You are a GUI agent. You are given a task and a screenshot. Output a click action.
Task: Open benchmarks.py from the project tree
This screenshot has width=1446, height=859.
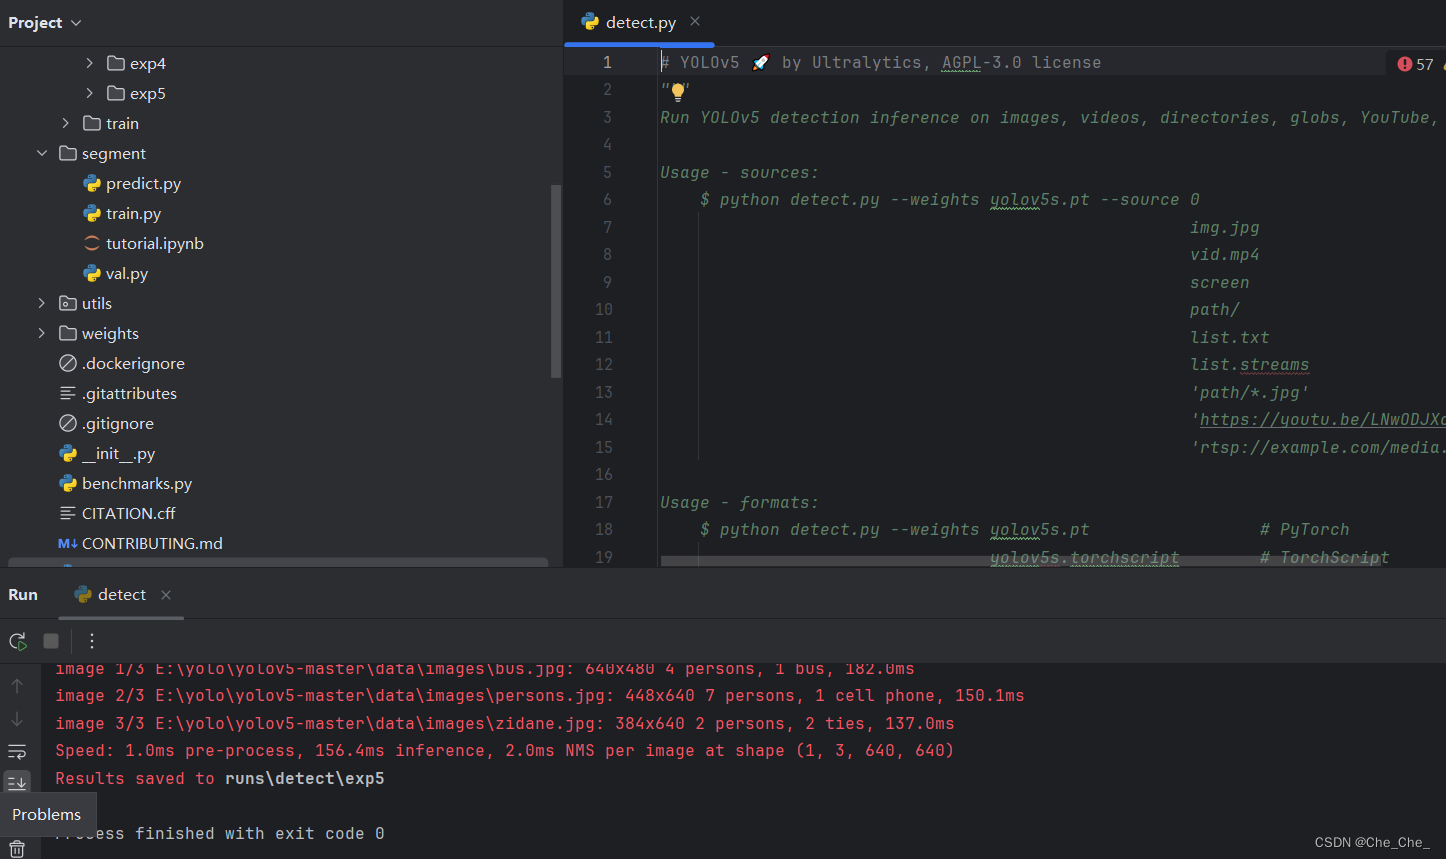[x=136, y=483]
